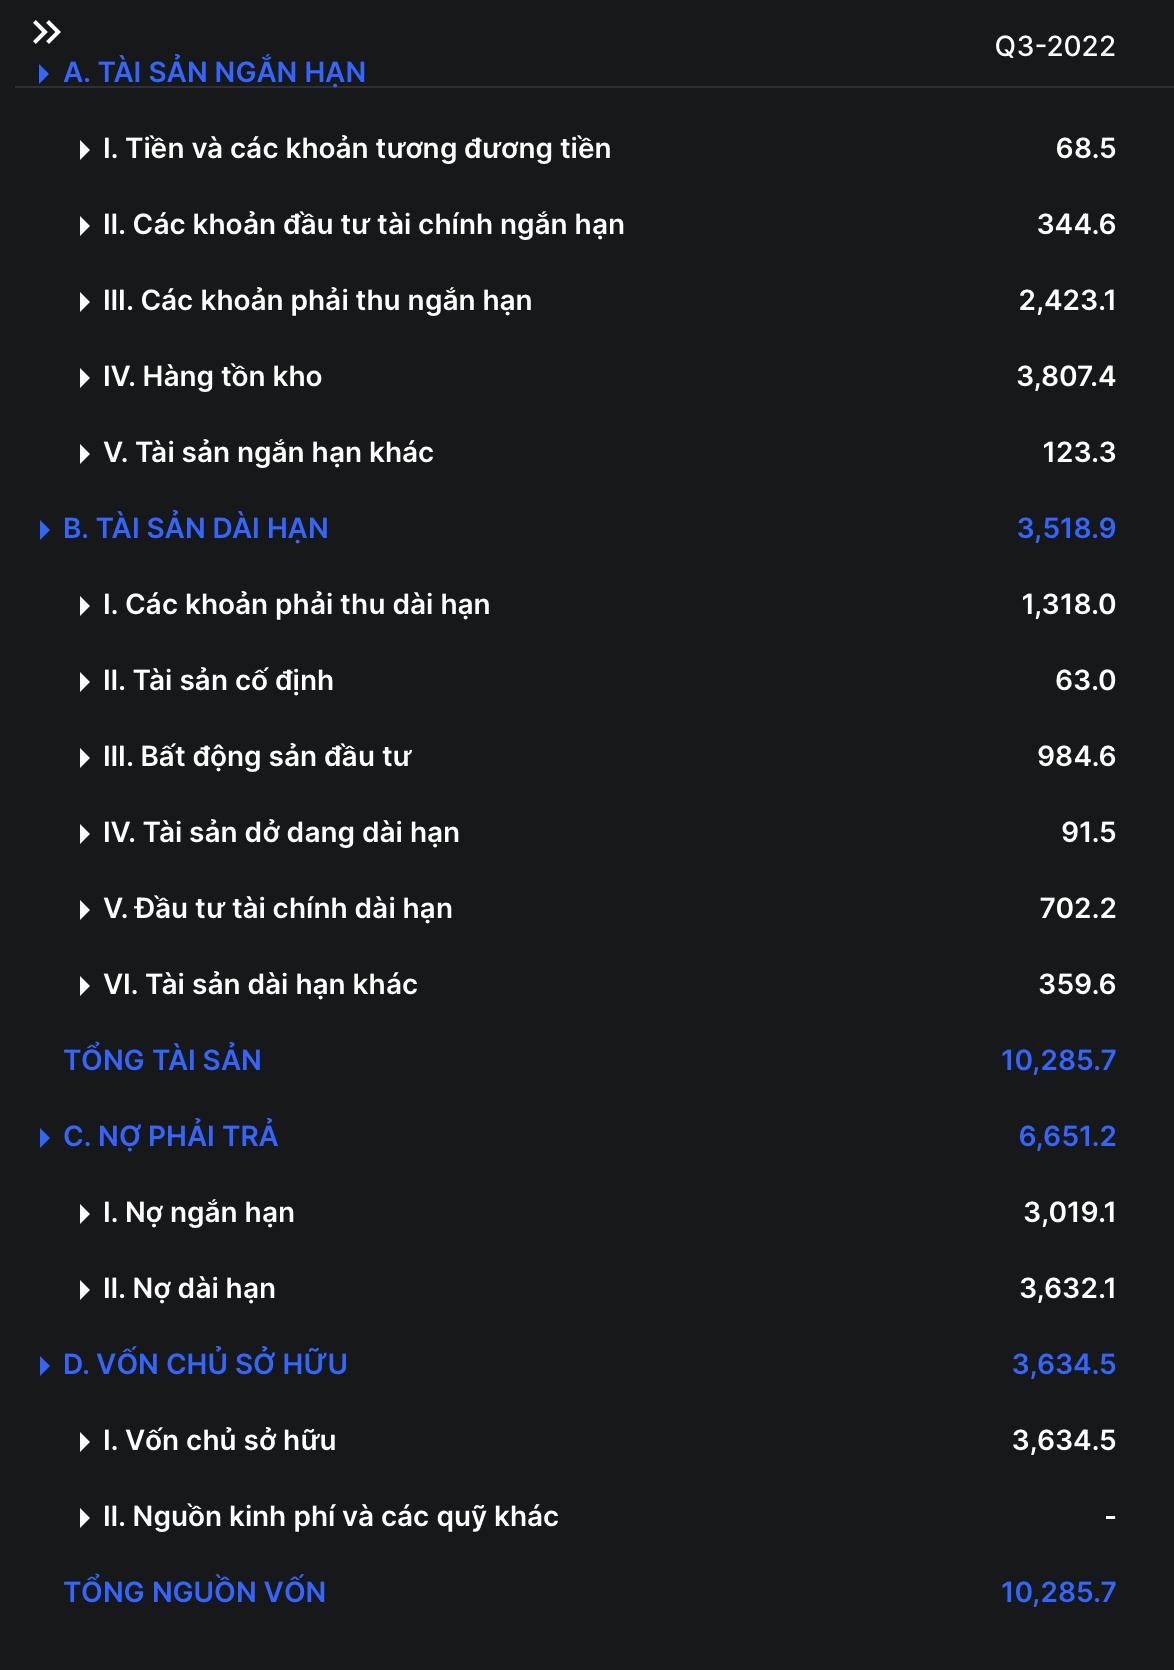The height and width of the screenshot is (1670, 1174).
Task: Expand the C. NỢ PHẢI TRẢ section
Action: coord(44,1138)
